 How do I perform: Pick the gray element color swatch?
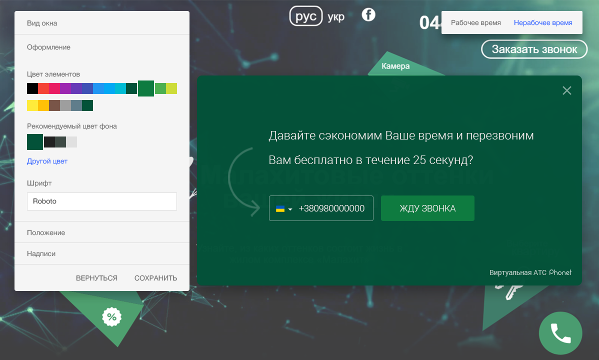(x=66, y=105)
